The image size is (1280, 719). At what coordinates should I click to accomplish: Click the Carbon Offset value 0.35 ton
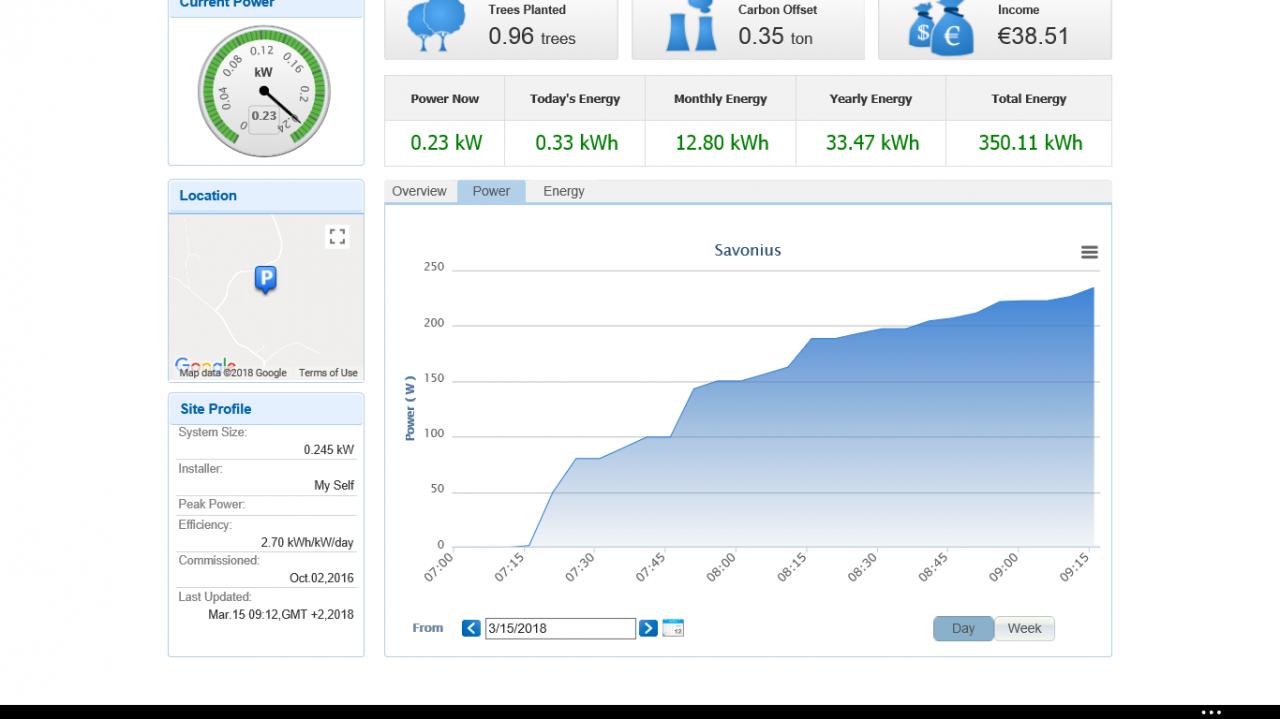click(x=775, y=37)
